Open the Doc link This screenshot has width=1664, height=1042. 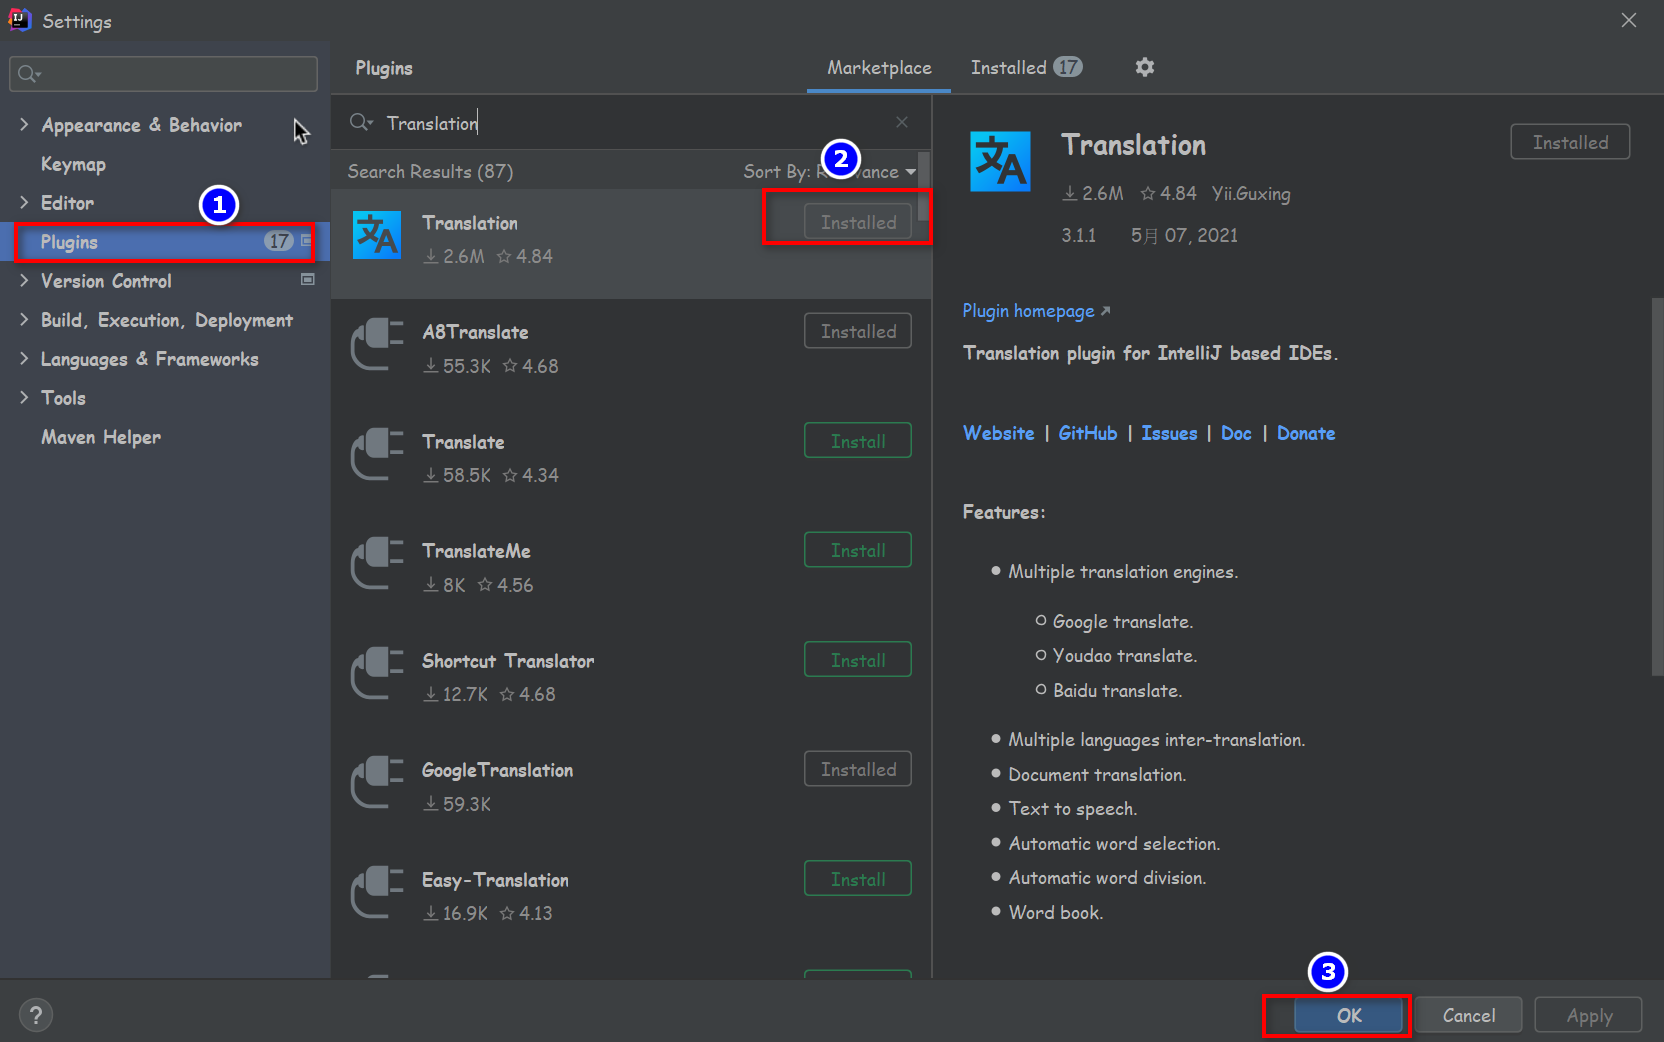click(x=1236, y=433)
